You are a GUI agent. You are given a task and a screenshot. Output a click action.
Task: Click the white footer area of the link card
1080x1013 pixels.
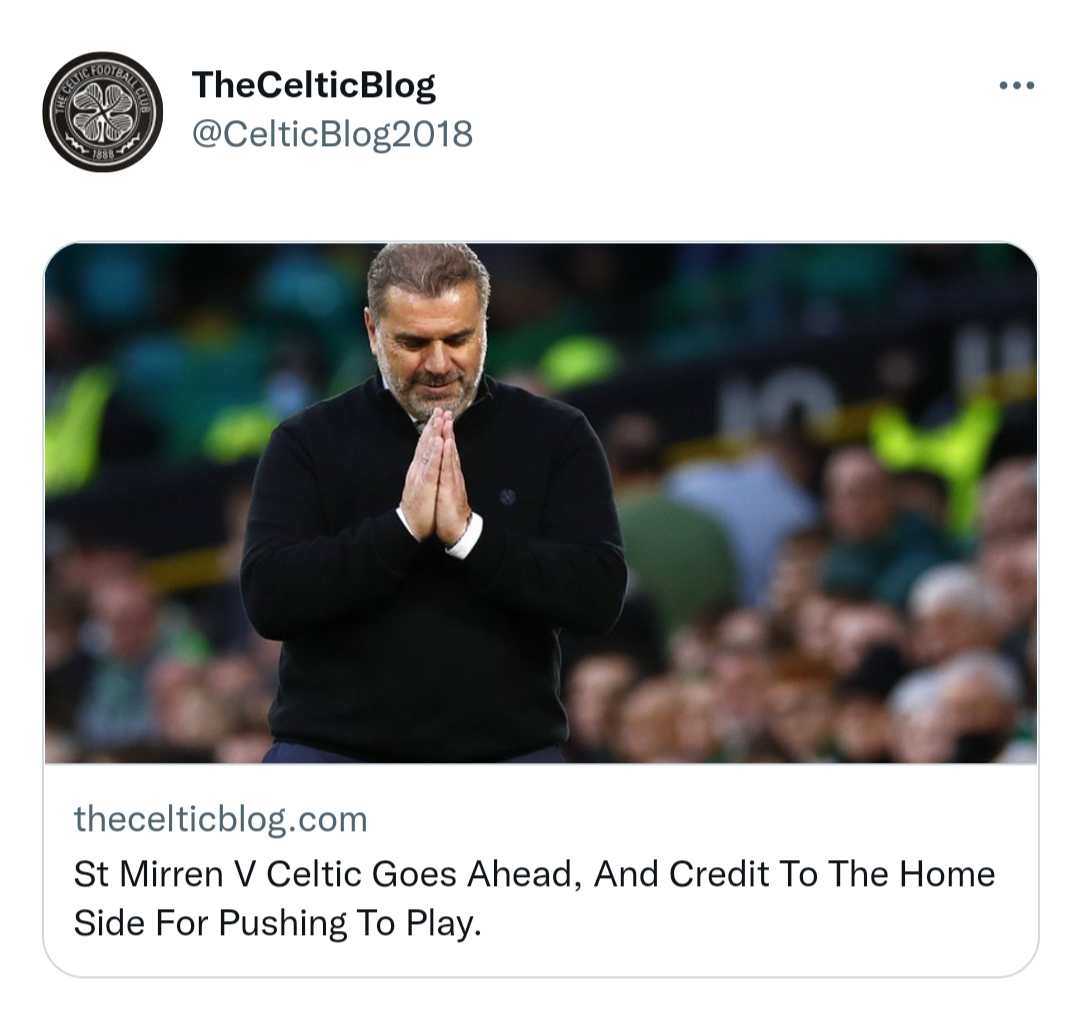point(541,870)
